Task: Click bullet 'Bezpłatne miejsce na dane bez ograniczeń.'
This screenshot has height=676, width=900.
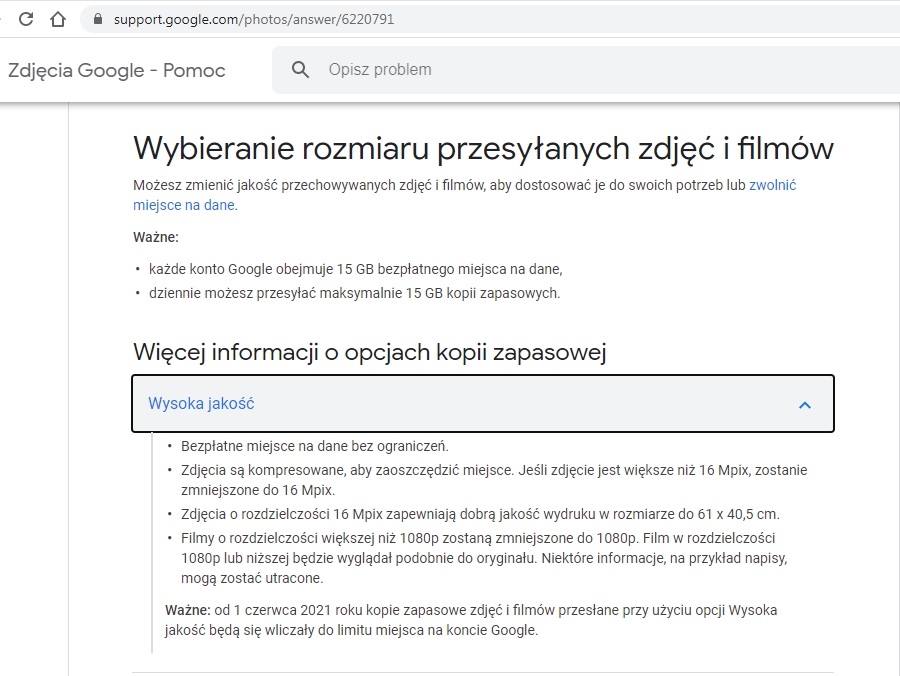Action: (315, 446)
